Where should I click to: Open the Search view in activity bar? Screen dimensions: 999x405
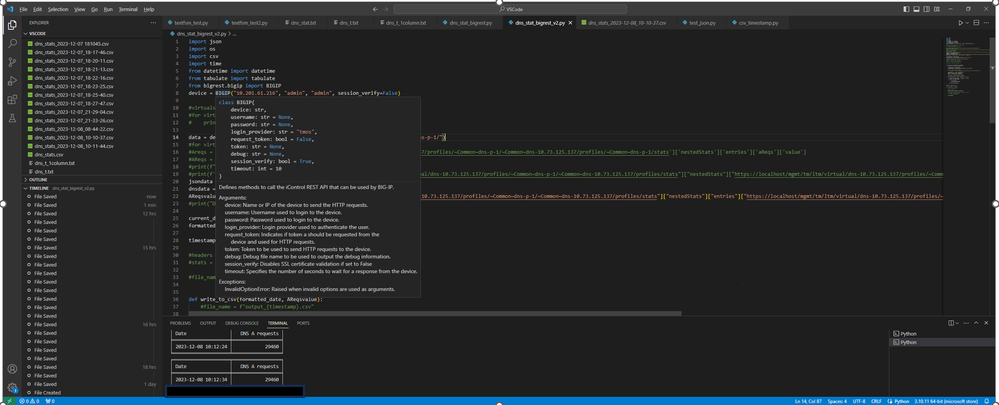click(x=12, y=43)
